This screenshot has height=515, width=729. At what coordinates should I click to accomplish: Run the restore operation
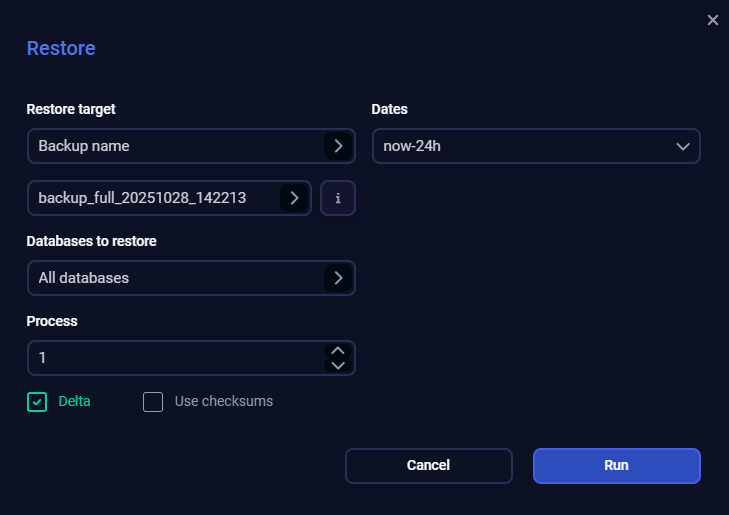click(x=616, y=465)
